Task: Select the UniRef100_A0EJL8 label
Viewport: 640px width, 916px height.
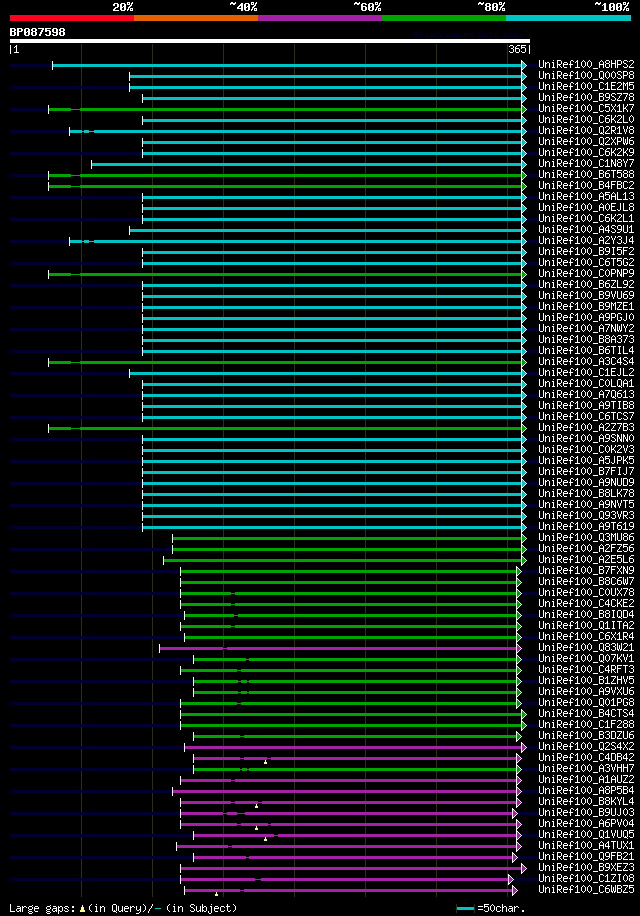Action: 586,207
